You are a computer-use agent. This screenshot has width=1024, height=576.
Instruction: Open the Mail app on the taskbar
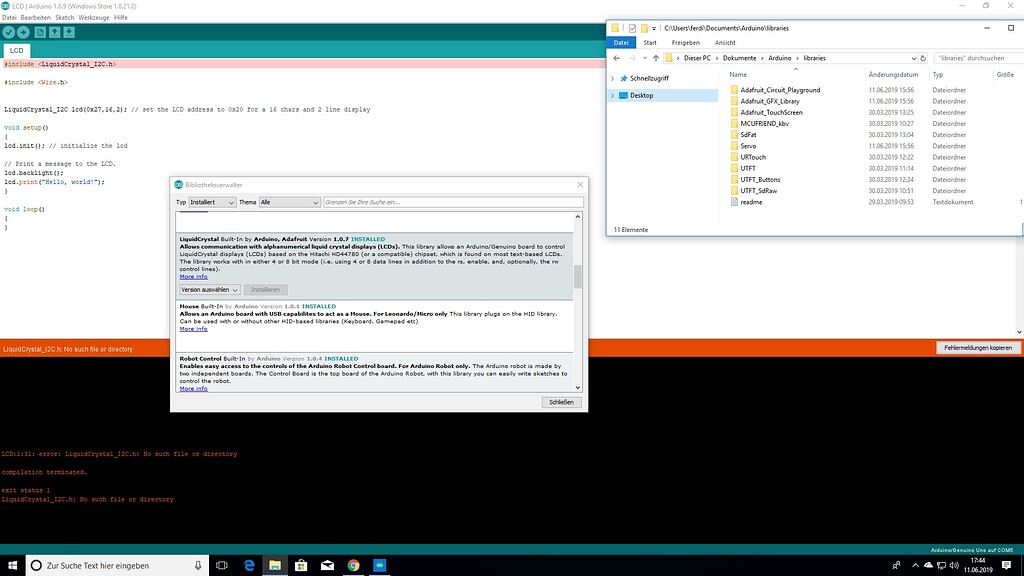327,566
